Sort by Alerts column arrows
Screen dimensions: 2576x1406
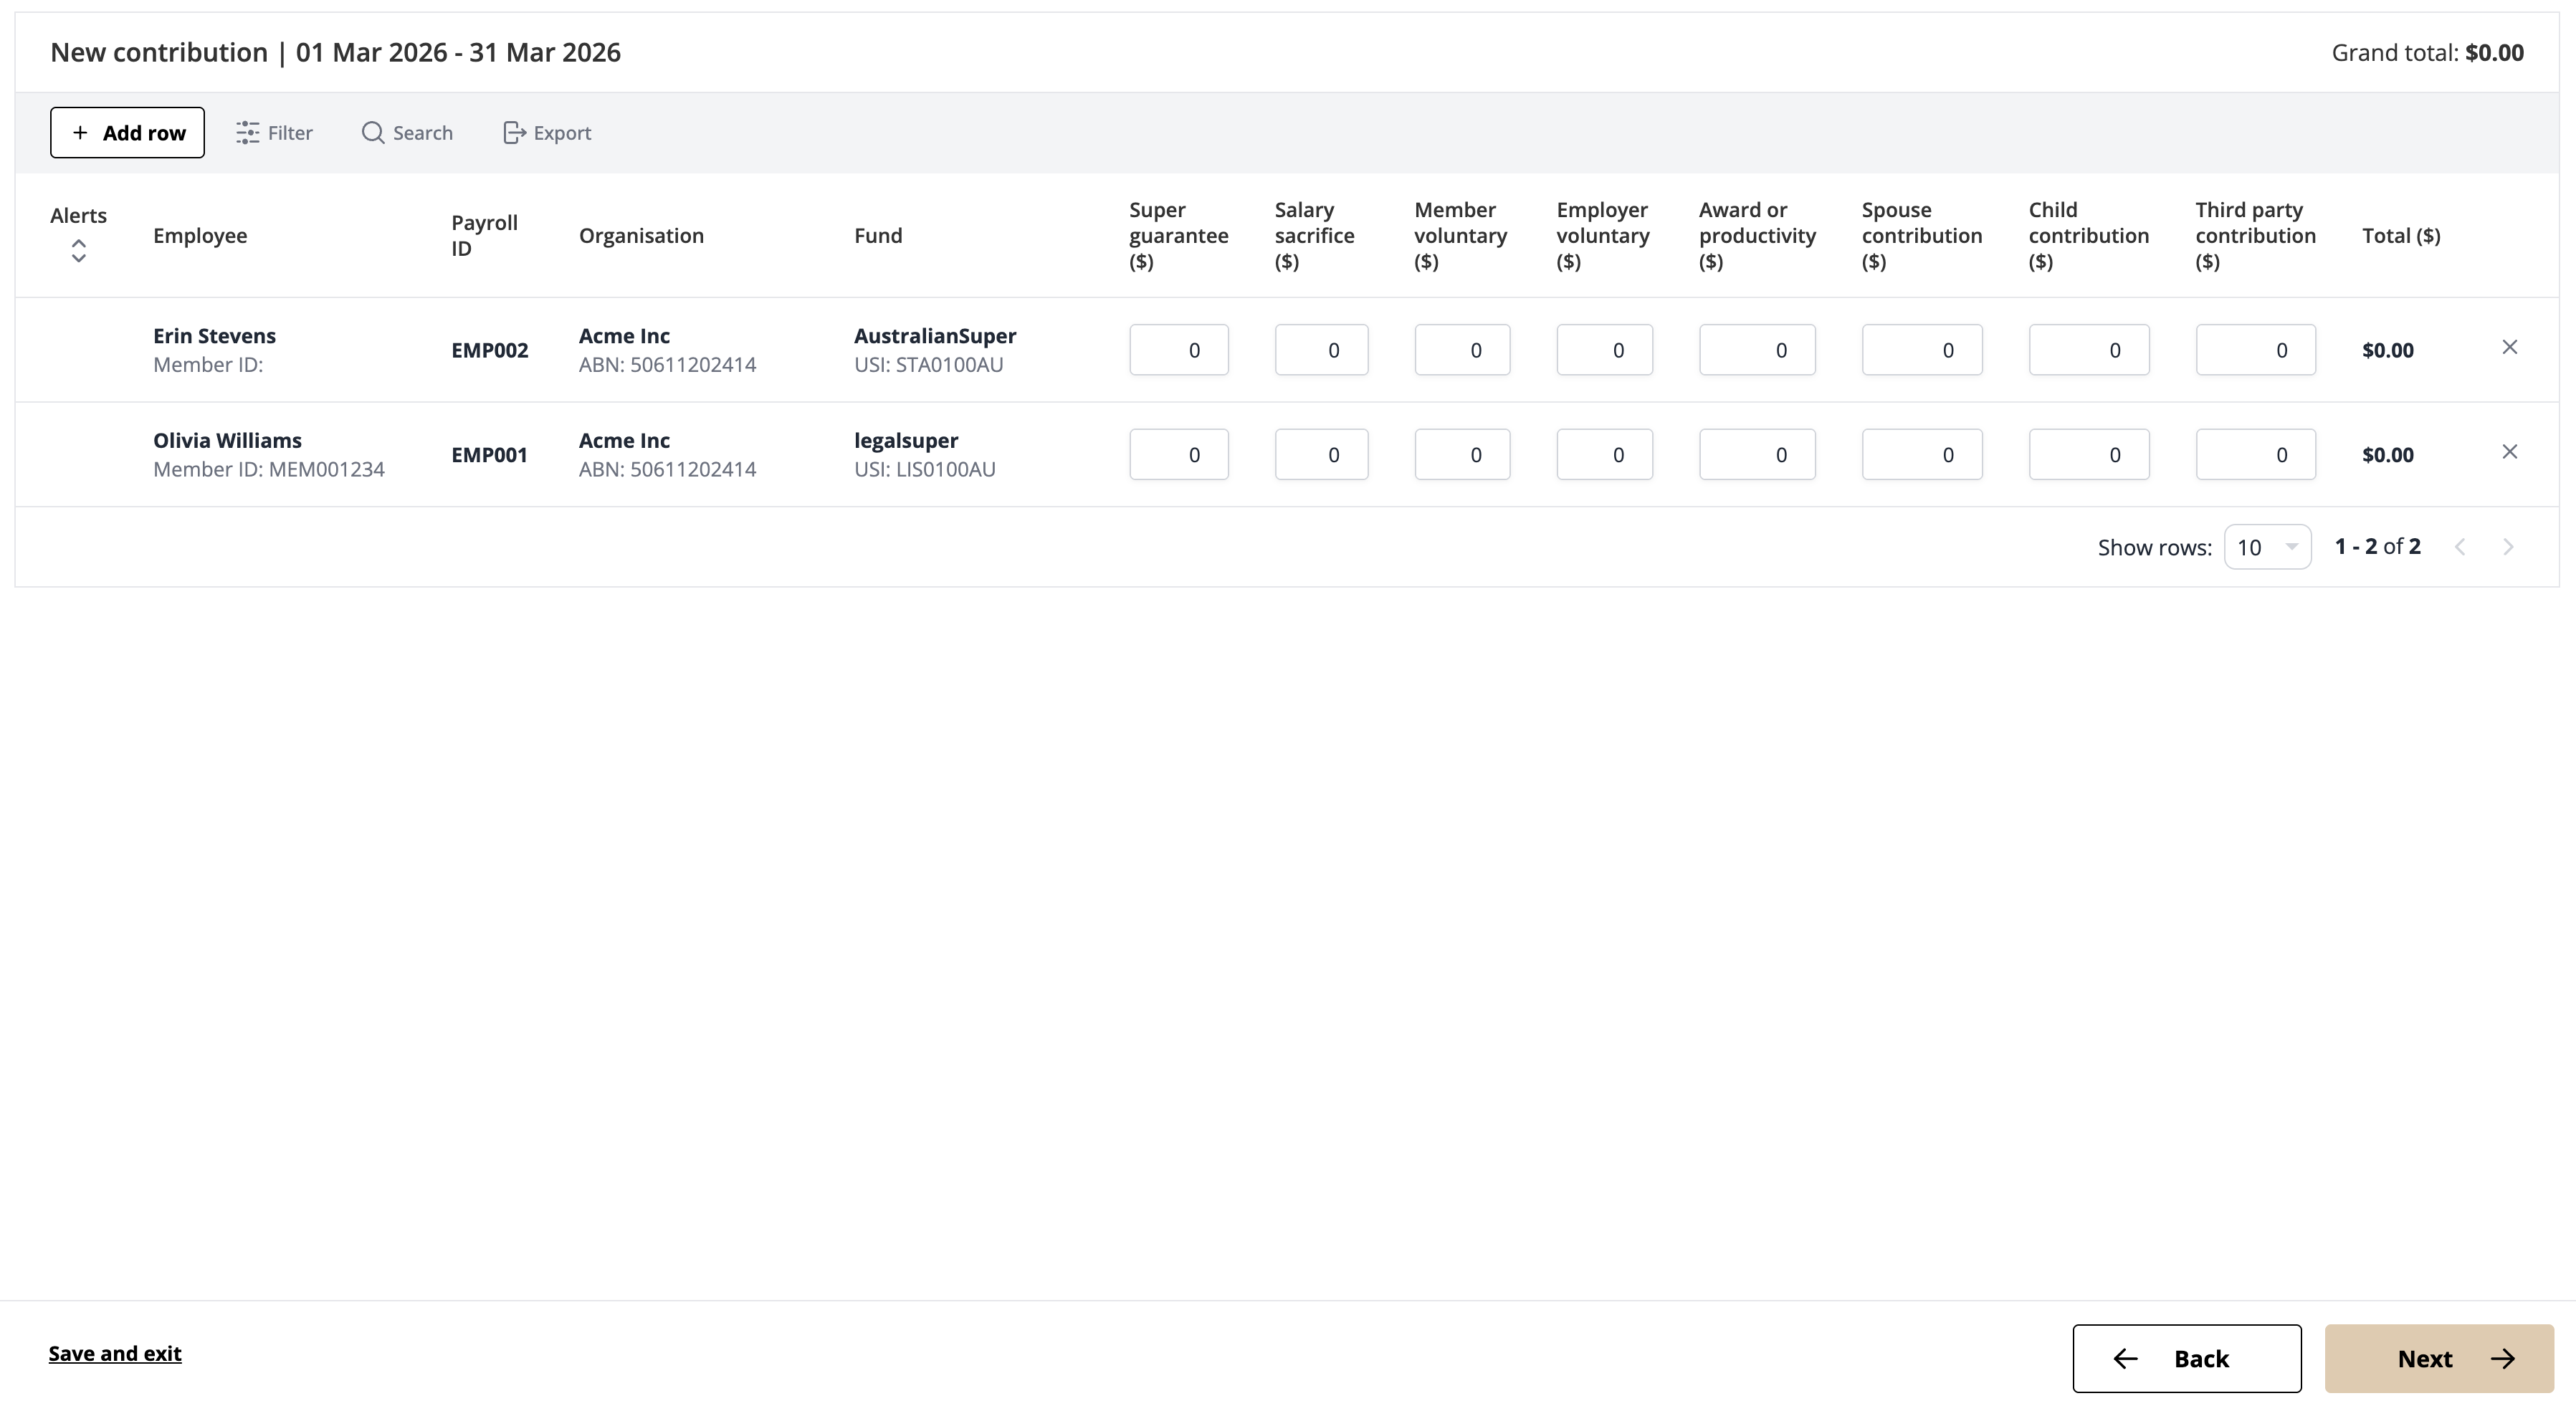(78, 250)
